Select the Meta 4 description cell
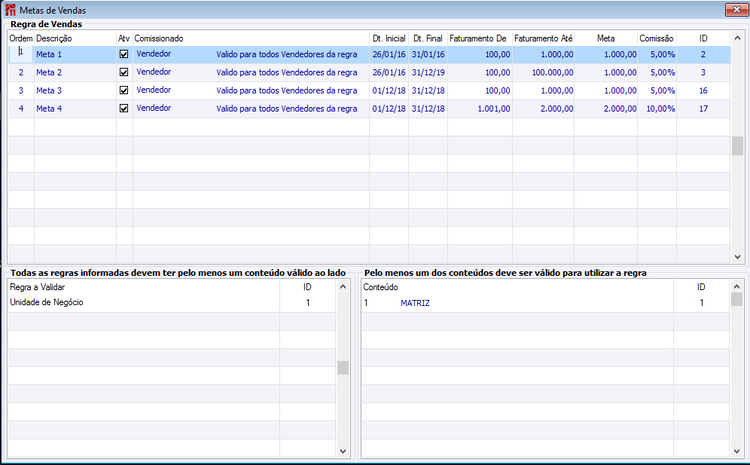Viewport: 750px width, 465px height. (x=75, y=109)
